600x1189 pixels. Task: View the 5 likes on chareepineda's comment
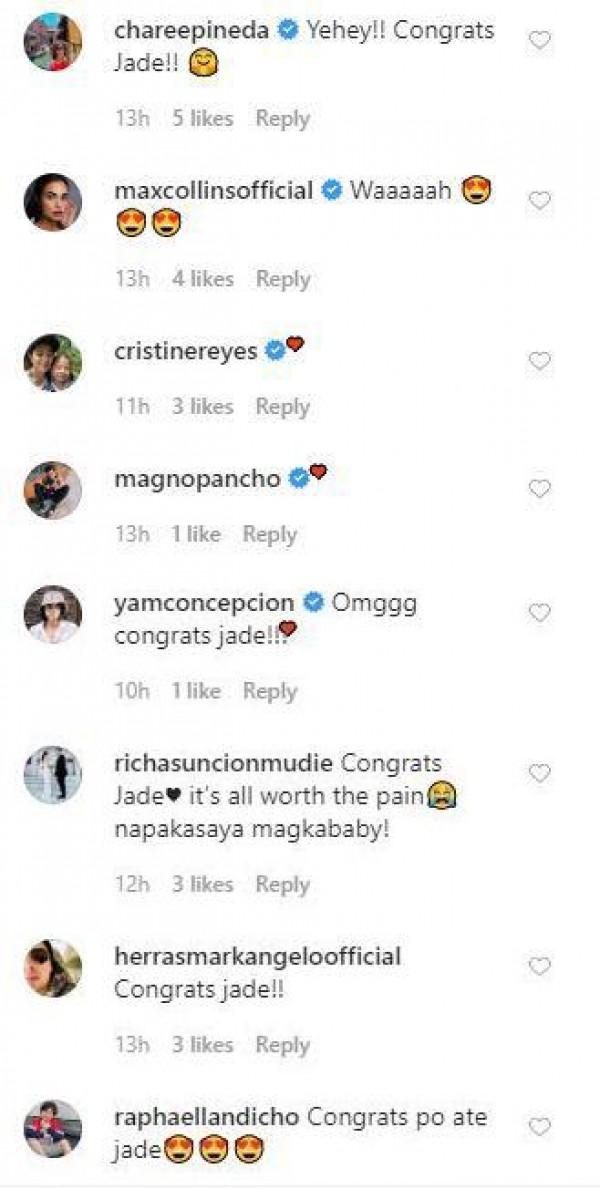click(205, 118)
